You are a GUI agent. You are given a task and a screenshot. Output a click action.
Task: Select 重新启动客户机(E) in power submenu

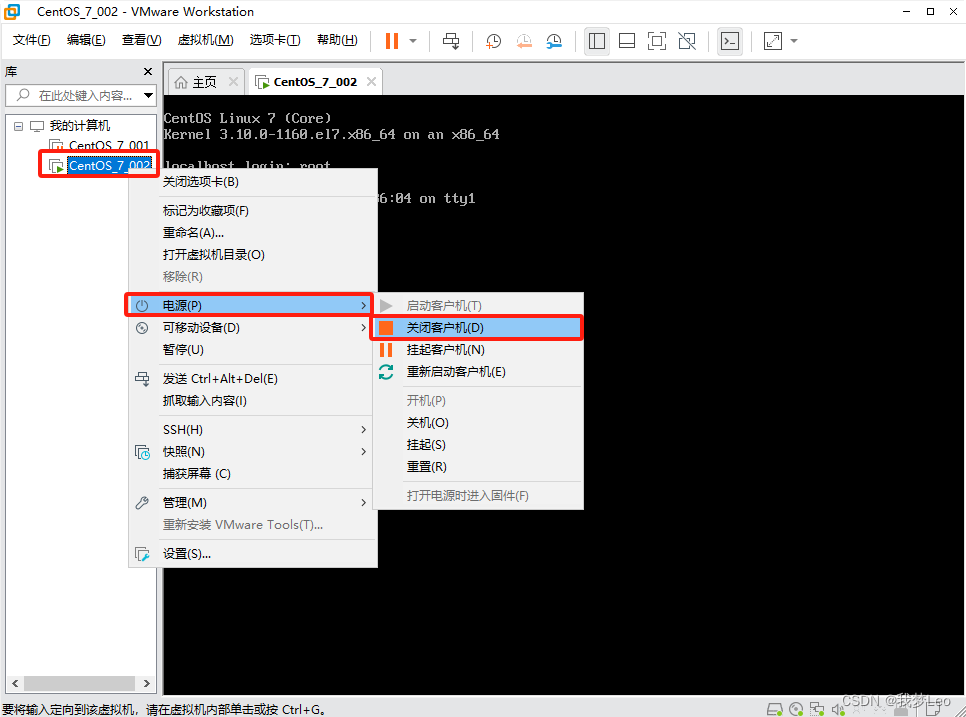(x=477, y=372)
